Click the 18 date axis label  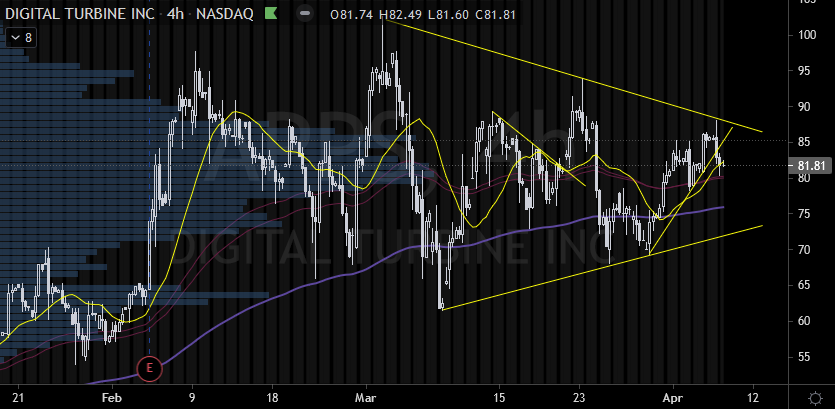[x=272, y=398]
